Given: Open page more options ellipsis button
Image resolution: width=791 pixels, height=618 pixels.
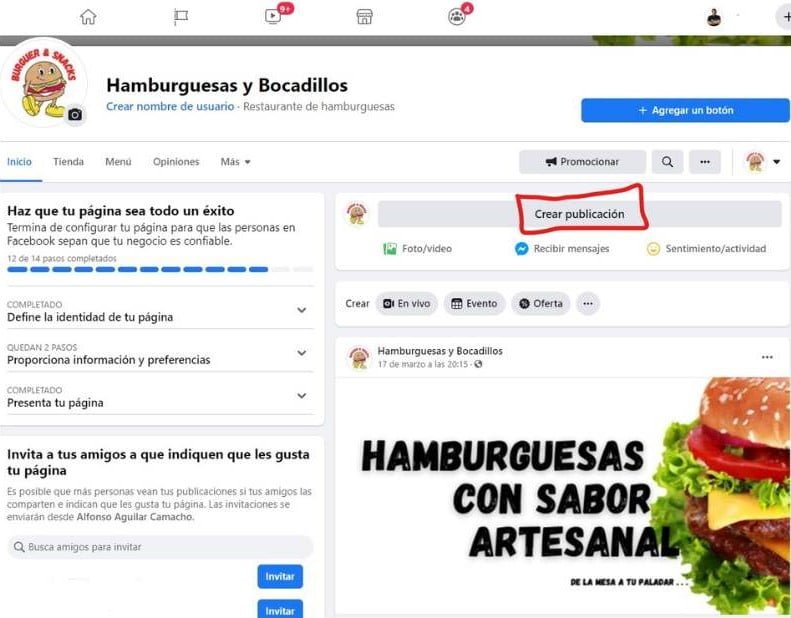Looking at the screenshot, I should pos(705,162).
